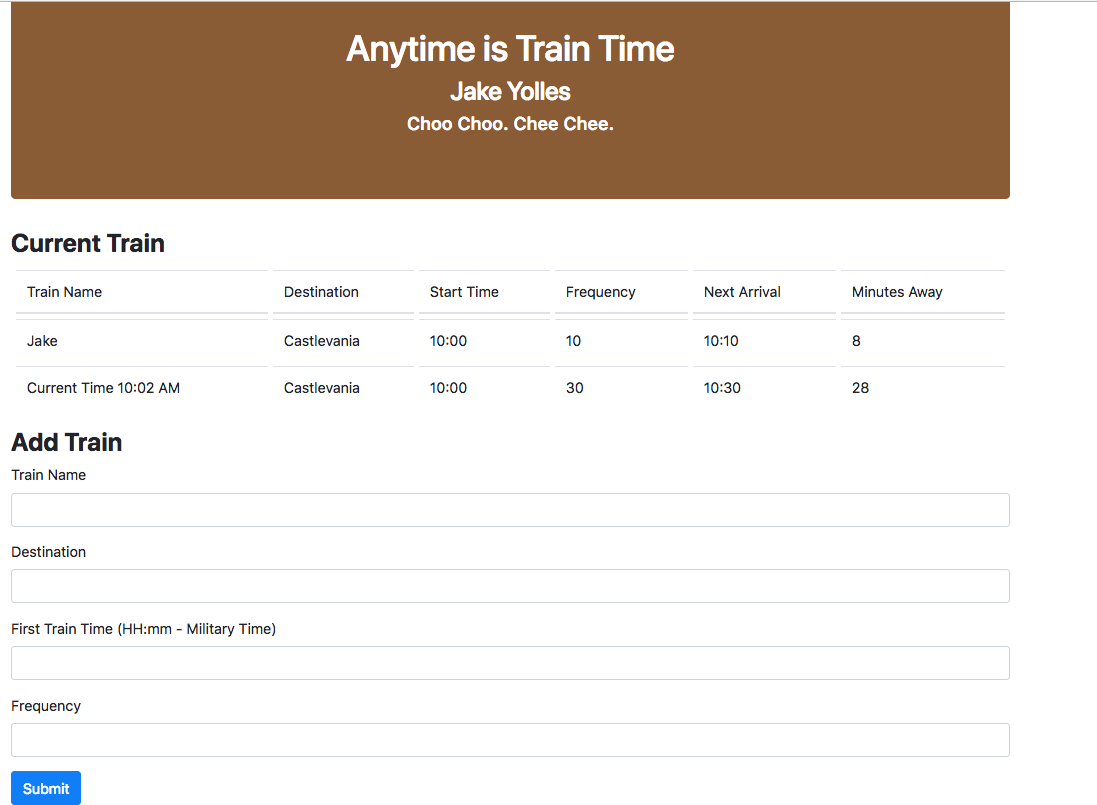Focus the Train Name input field

click(510, 510)
